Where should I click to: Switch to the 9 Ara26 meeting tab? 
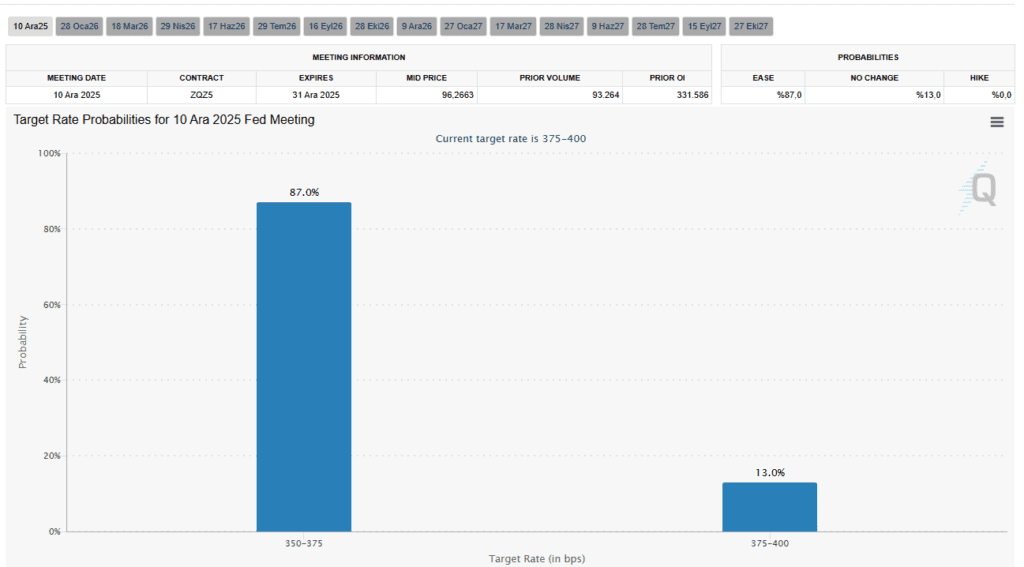416,26
